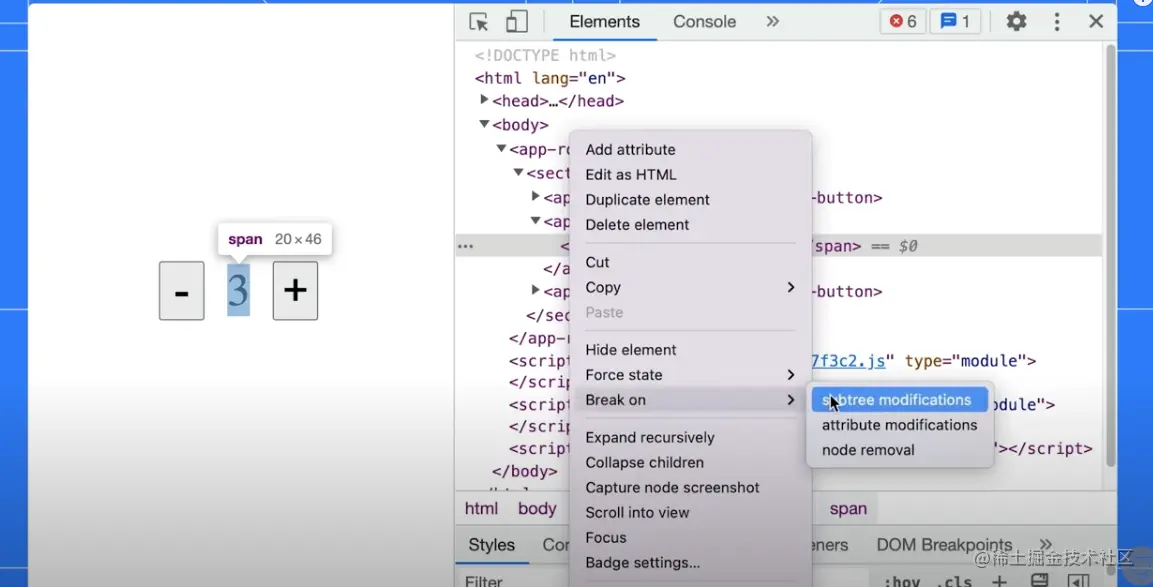
Task: Click the Elements panel vertical scrollbar
Action: (1110, 254)
